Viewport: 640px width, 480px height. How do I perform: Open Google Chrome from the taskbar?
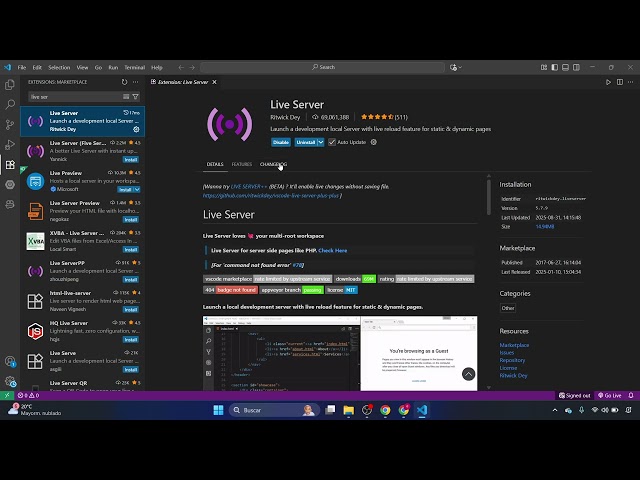385,410
